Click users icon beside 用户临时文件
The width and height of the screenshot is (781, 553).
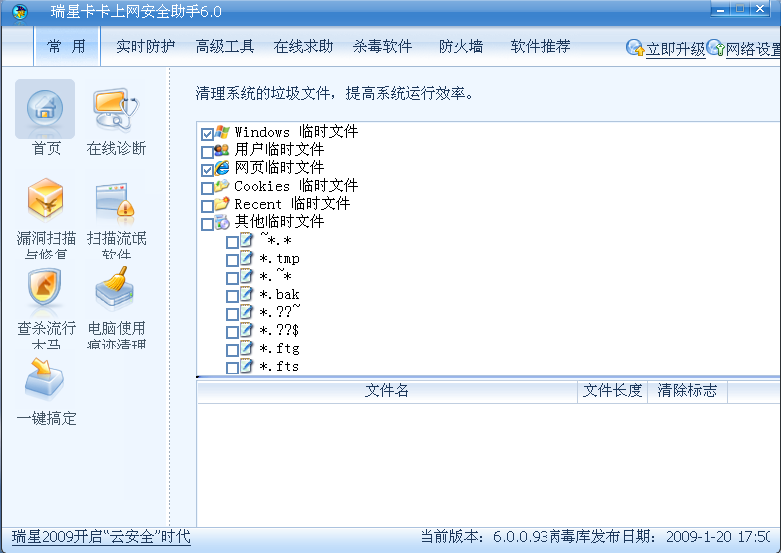coord(222,149)
